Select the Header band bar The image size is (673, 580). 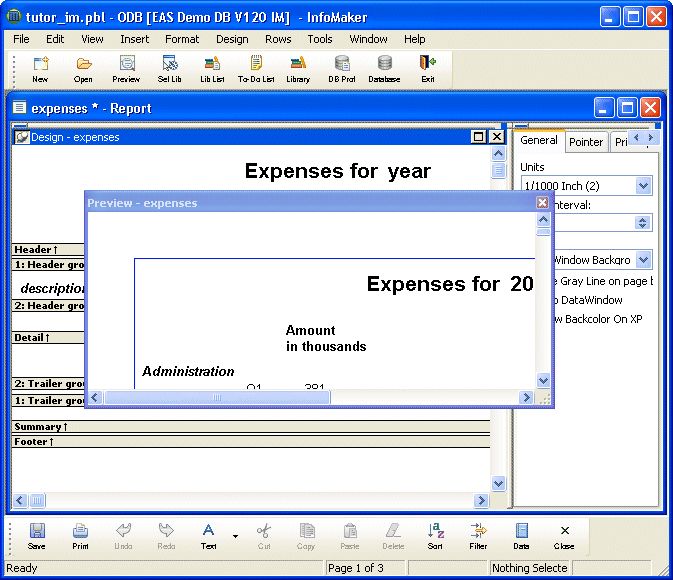pyautogui.click(x=48, y=249)
